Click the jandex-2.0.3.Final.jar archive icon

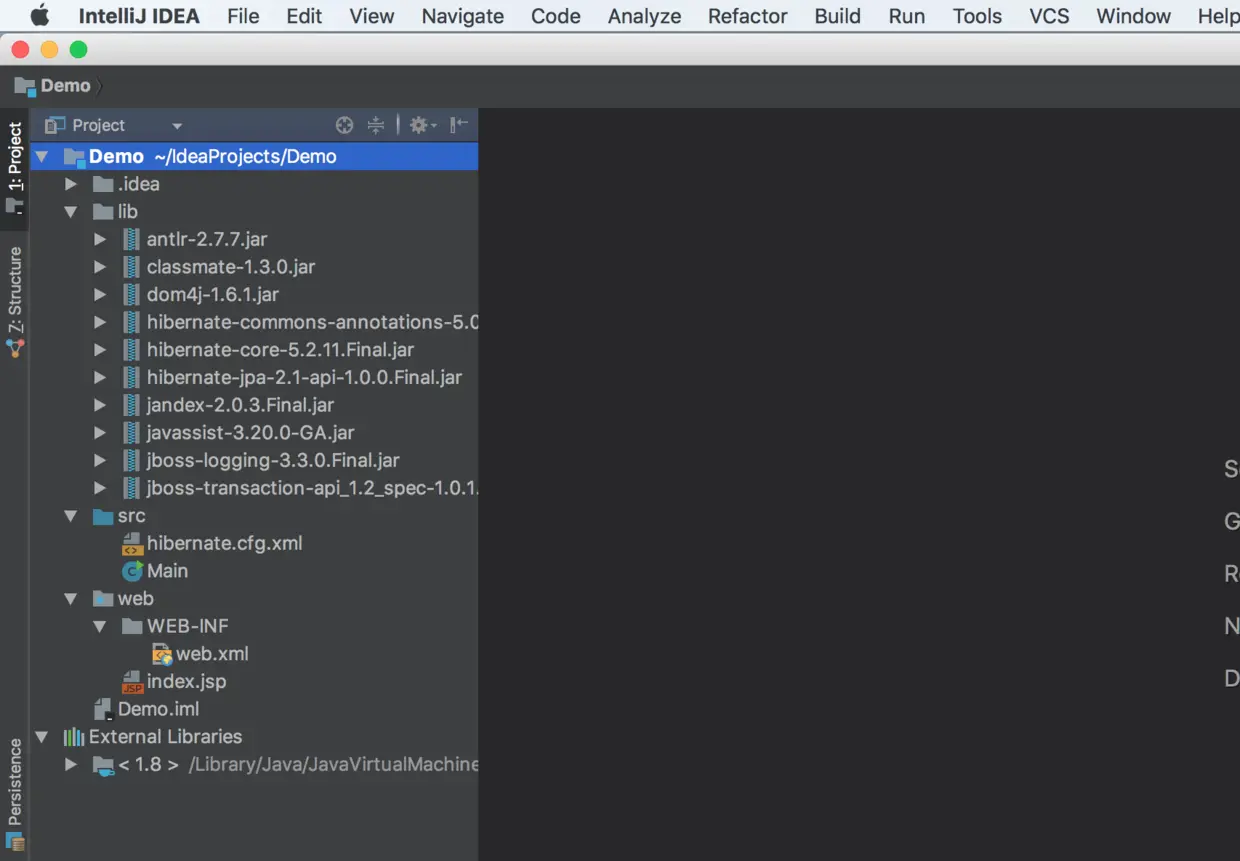click(x=131, y=405)
